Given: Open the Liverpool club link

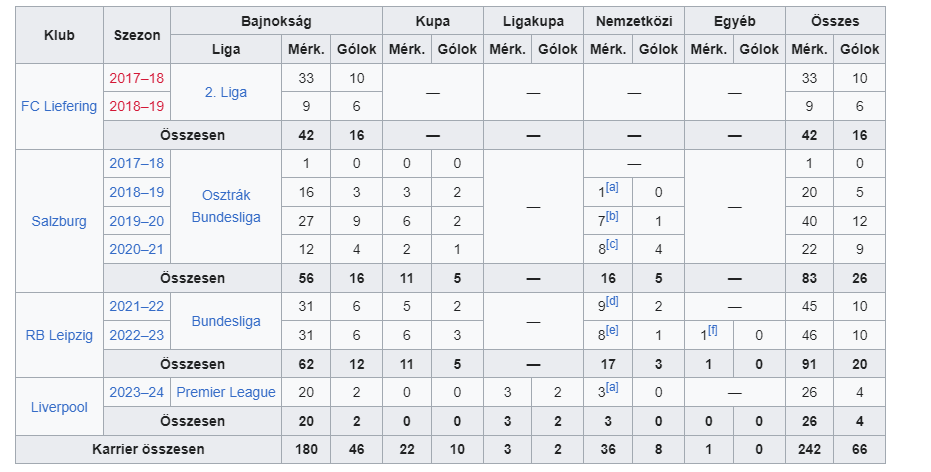Looking at the screenshot, I should point(59,407).
